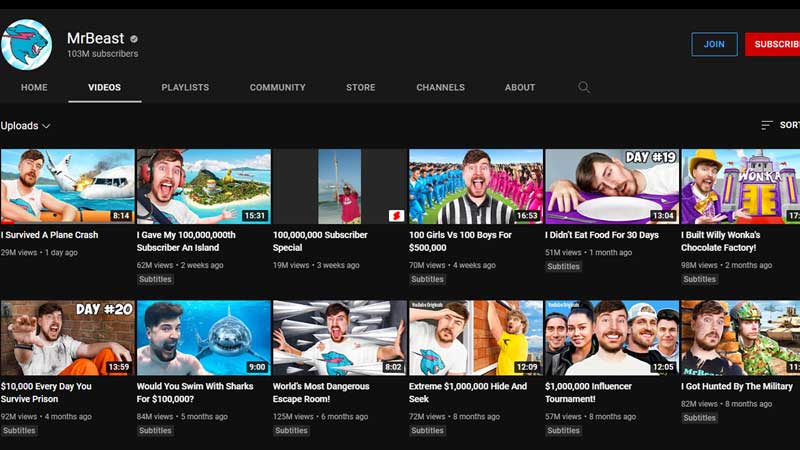Switch to the CHANNELS tab
Viewport: 800px width, 450px height.
(440, 87)
